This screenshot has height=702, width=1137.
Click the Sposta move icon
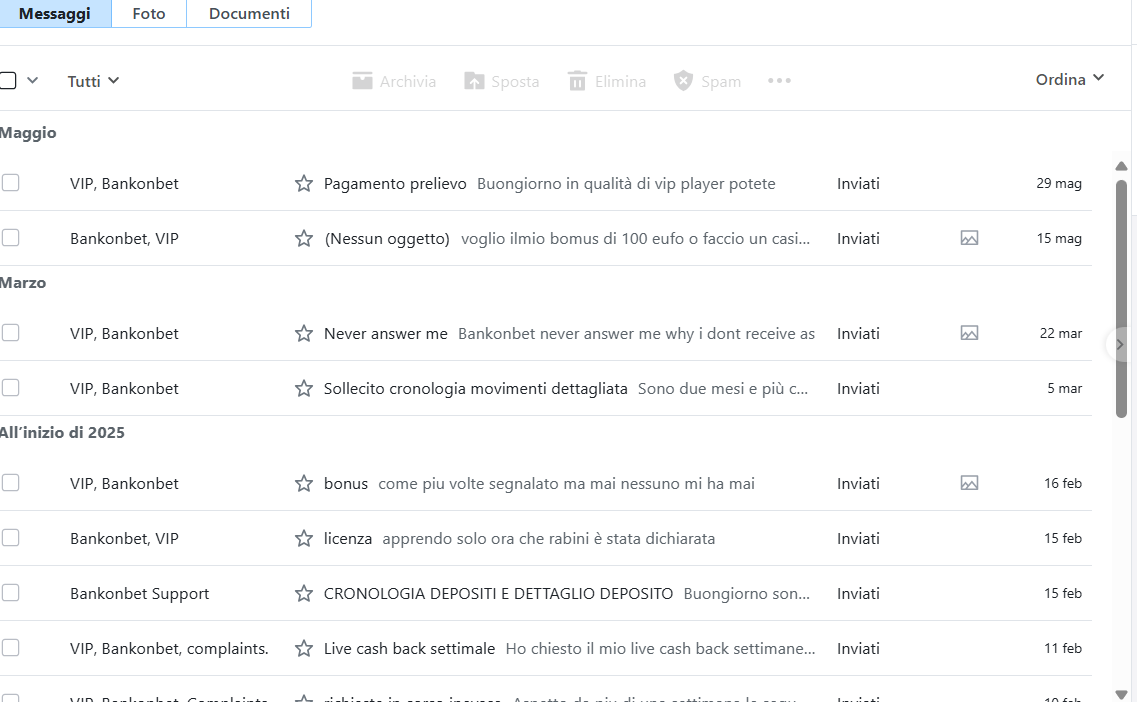click(474, 81)
